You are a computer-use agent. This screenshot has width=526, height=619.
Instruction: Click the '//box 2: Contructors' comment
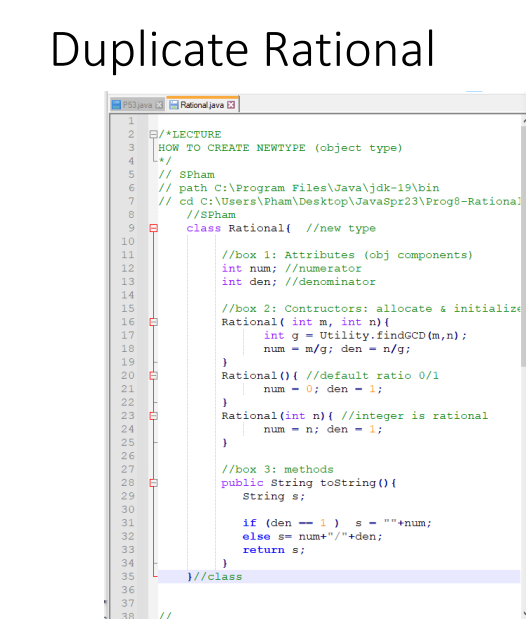pos(295,309)
